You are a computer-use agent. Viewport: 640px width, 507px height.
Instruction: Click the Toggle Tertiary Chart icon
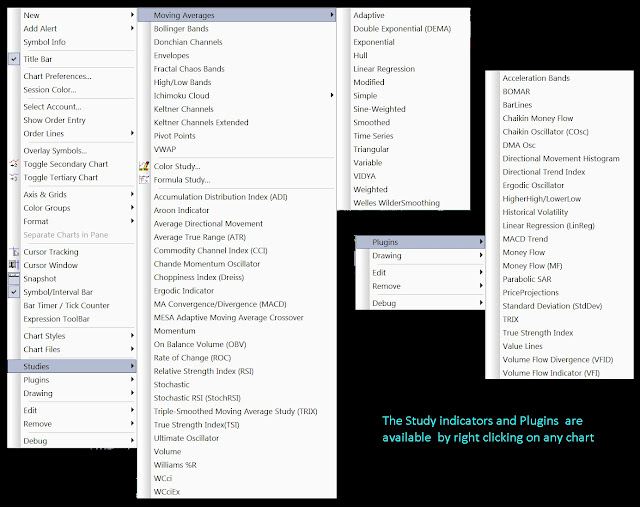coord(14,177)
